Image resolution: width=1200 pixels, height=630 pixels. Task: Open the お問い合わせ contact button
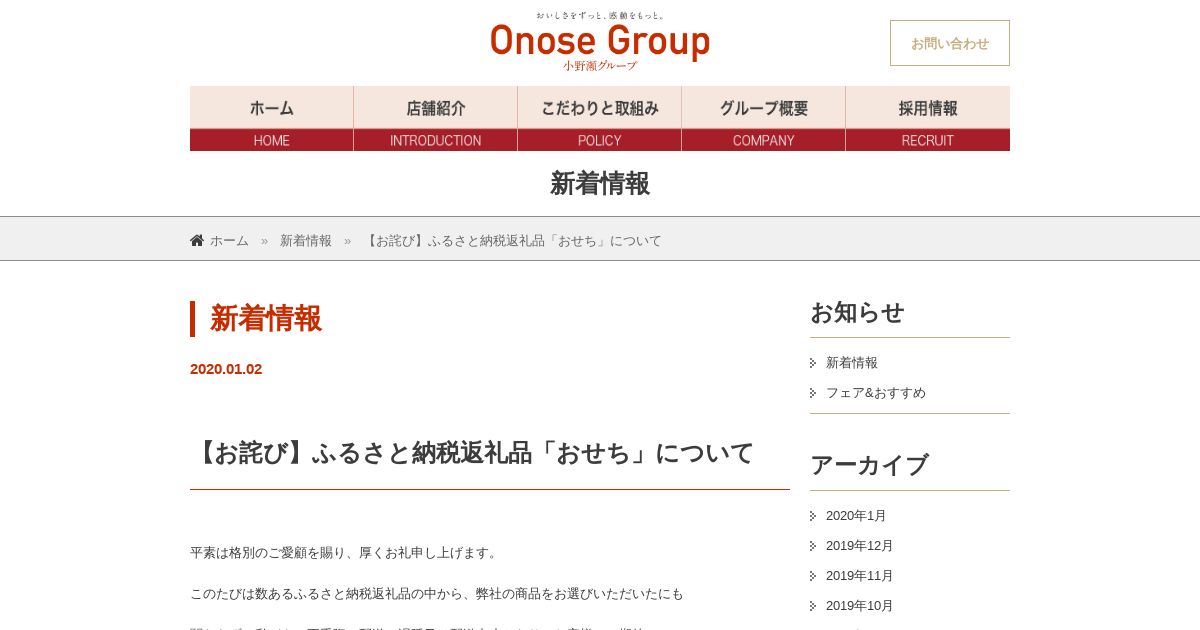pos(950,43)
